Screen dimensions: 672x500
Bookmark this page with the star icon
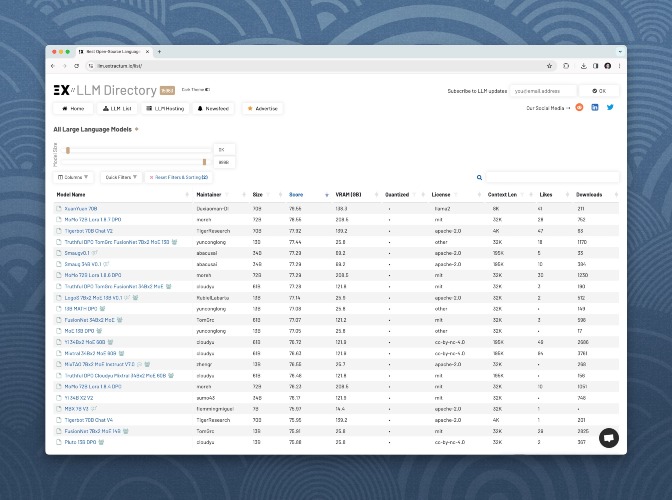pyautogui.click(x=549, y=66)
